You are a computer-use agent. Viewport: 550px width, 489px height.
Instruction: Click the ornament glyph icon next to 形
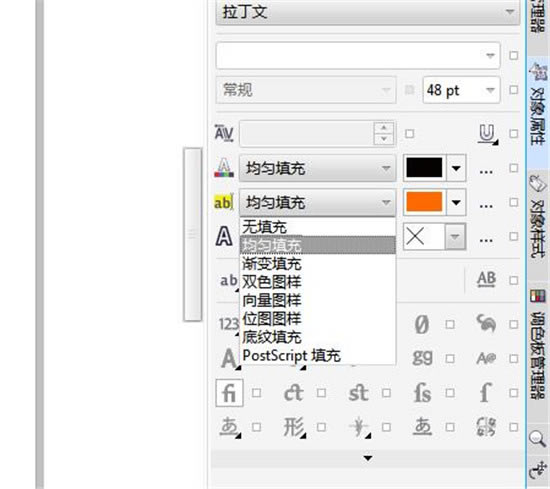359,427
